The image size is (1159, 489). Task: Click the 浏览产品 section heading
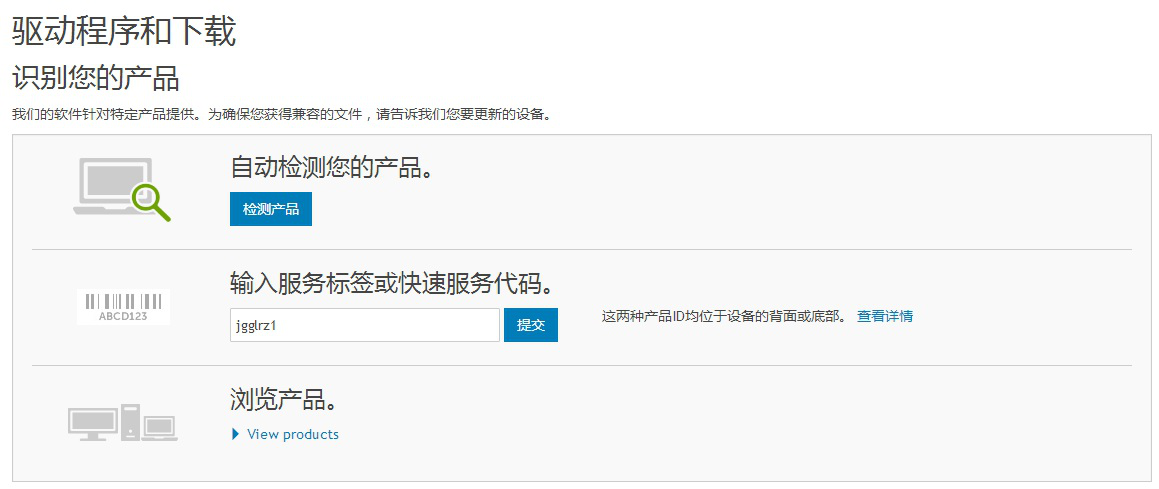[284, 400]
